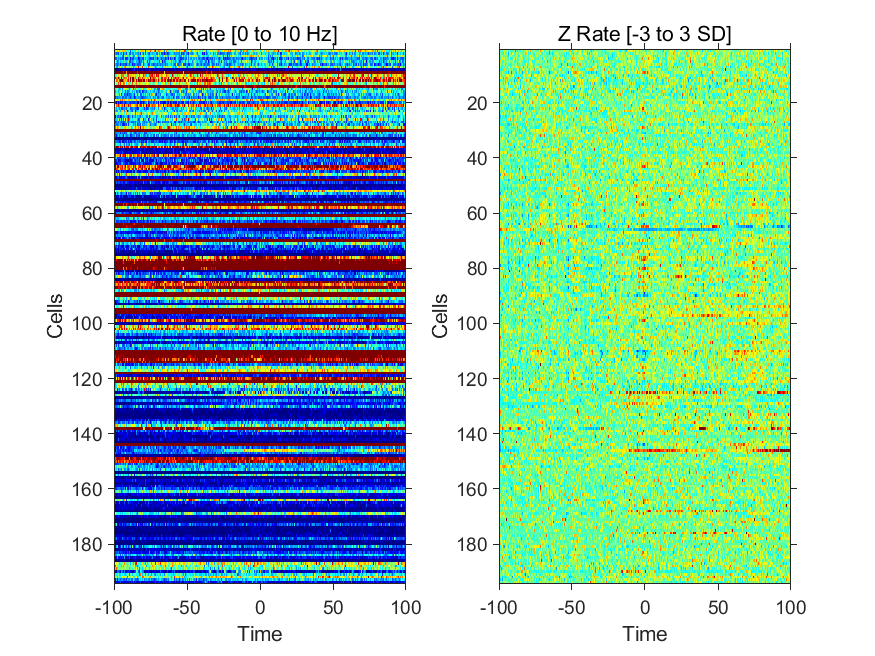Select the 0 tick label on right time axis
The width and height of the screenshot is (875, 656).
coord(645,607)
